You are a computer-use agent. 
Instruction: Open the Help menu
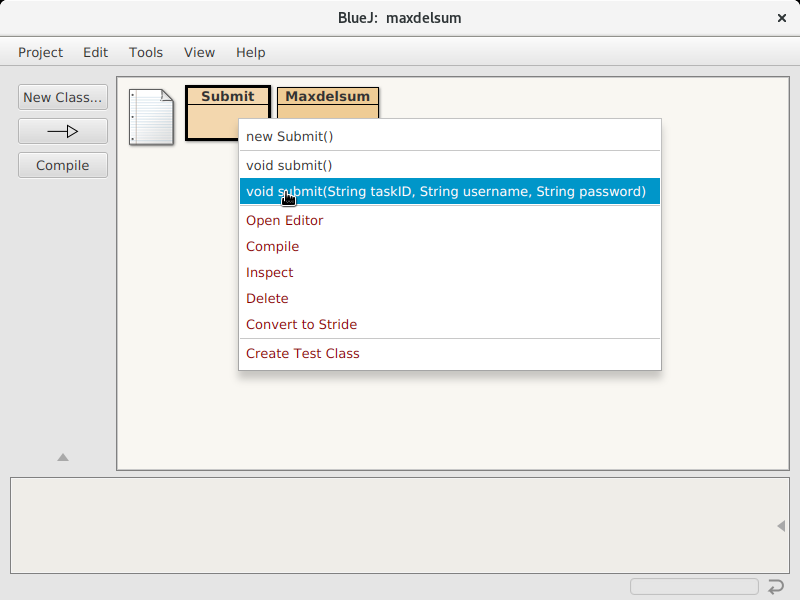251,53
